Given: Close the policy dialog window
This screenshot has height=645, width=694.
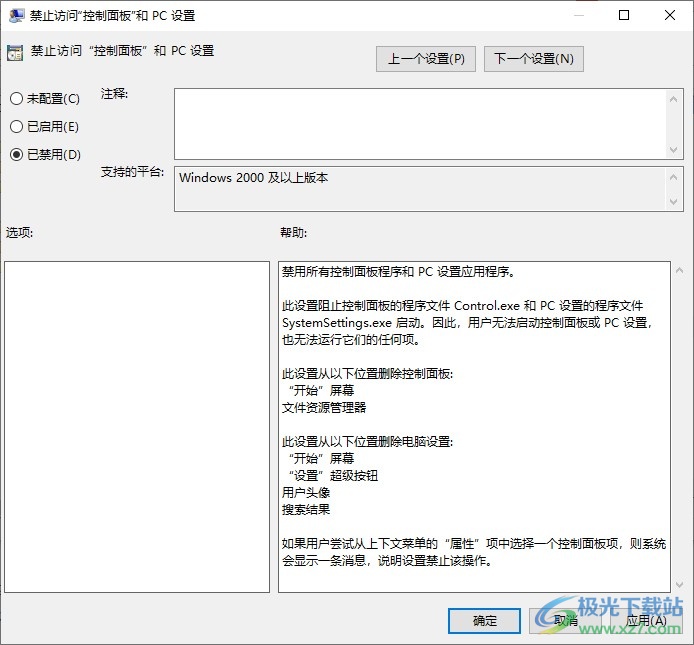Looking at the screenshot, I should click(670, 15).
